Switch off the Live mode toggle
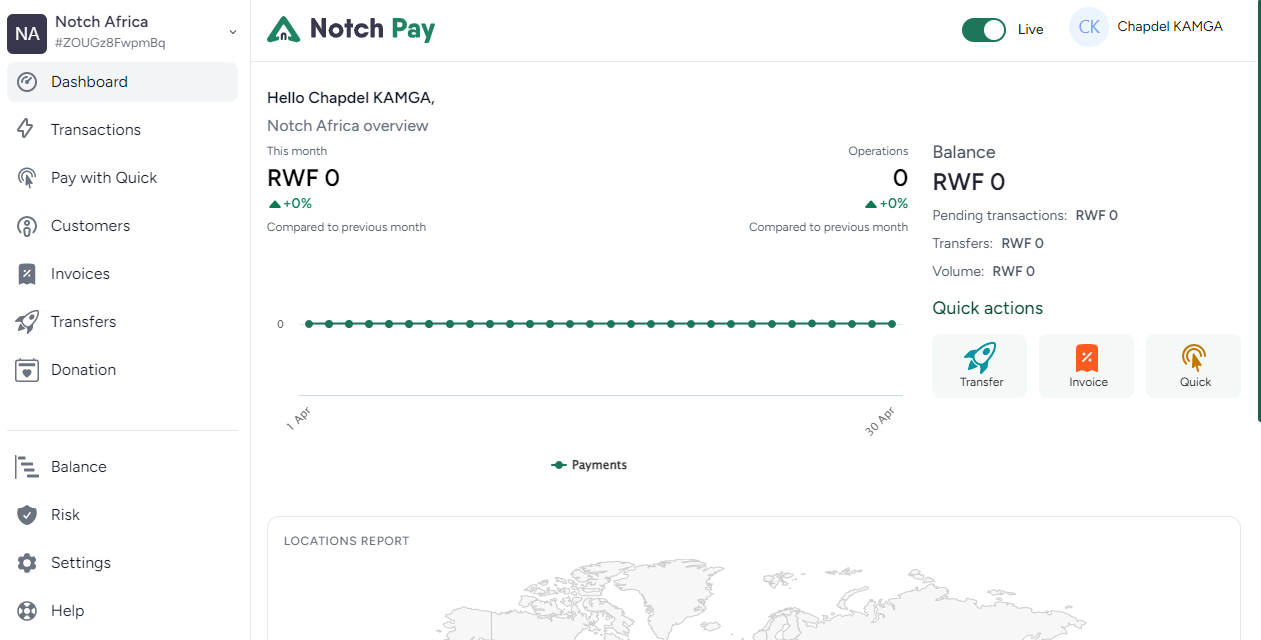The height and width of the screenshot is (640, 1261). [984, 30]
